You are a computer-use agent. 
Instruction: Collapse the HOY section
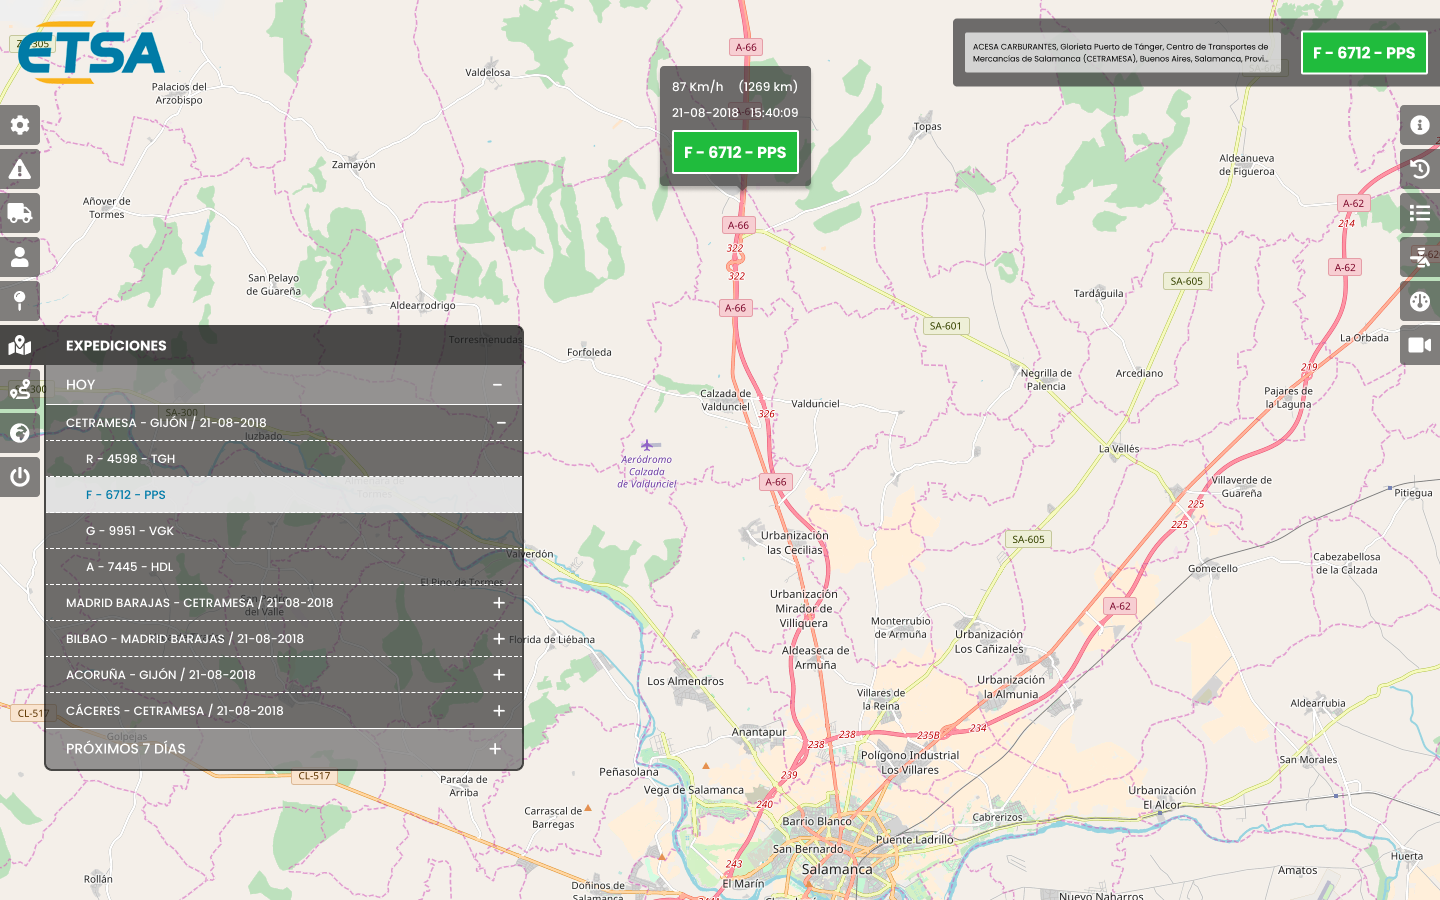pos(497,385)
